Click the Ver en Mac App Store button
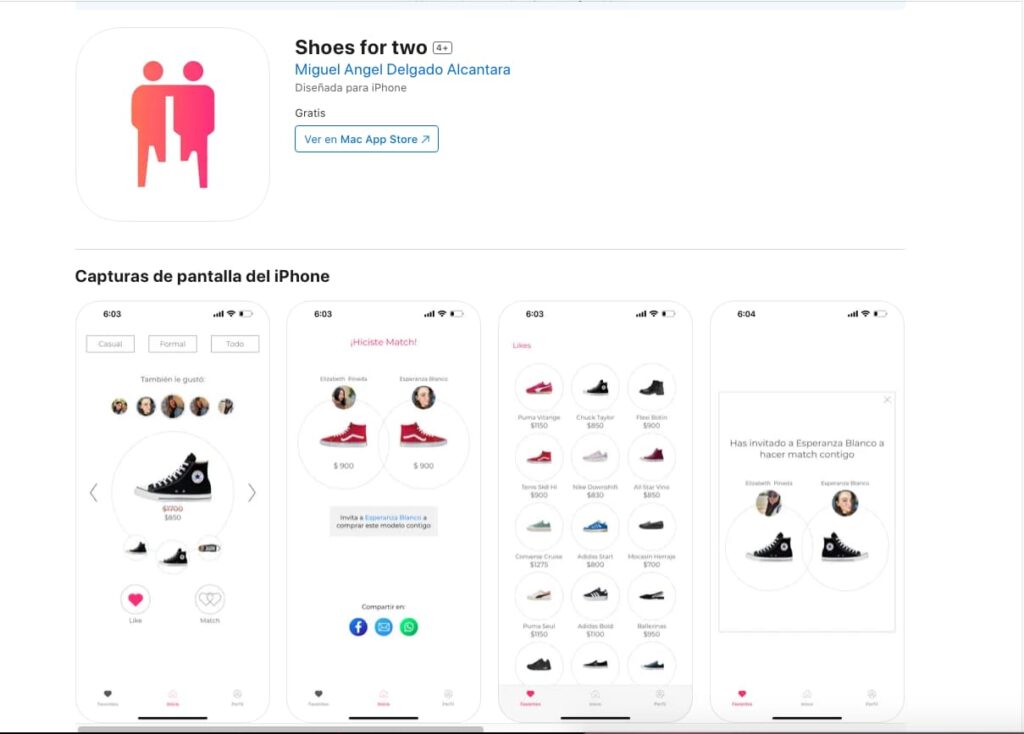Image resolution: width=1024 pixels, height=734 pixels. click(x=366, y=139)
